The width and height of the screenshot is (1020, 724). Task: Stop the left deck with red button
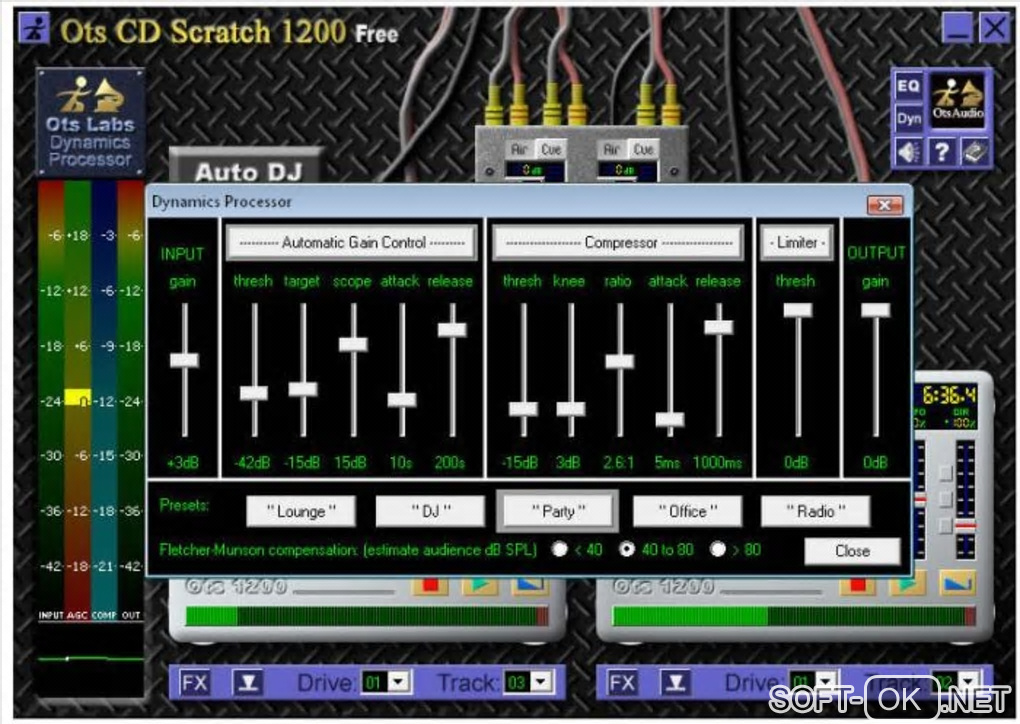coord(430,585)
